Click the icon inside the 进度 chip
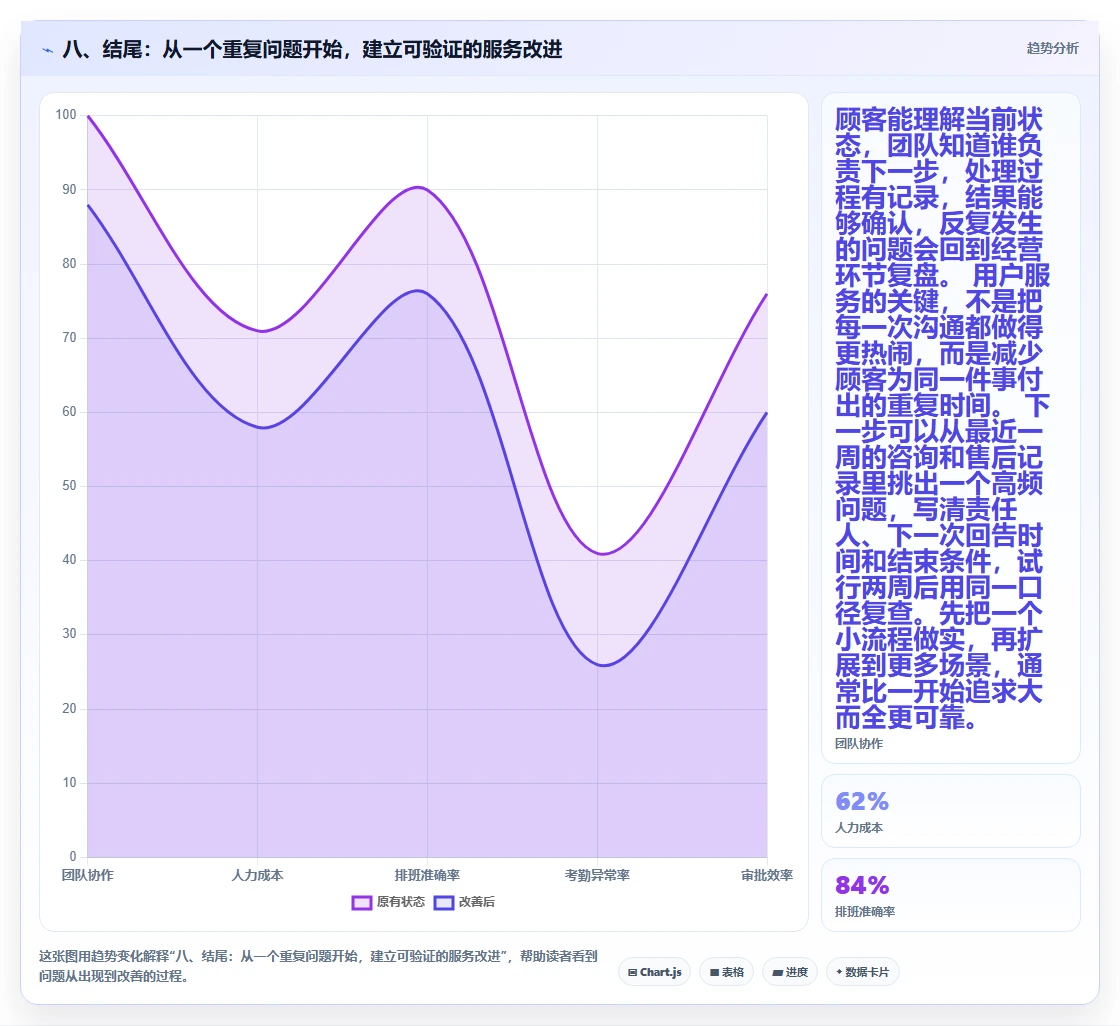Screen dimensions: 1120x1026 [778, 972]
